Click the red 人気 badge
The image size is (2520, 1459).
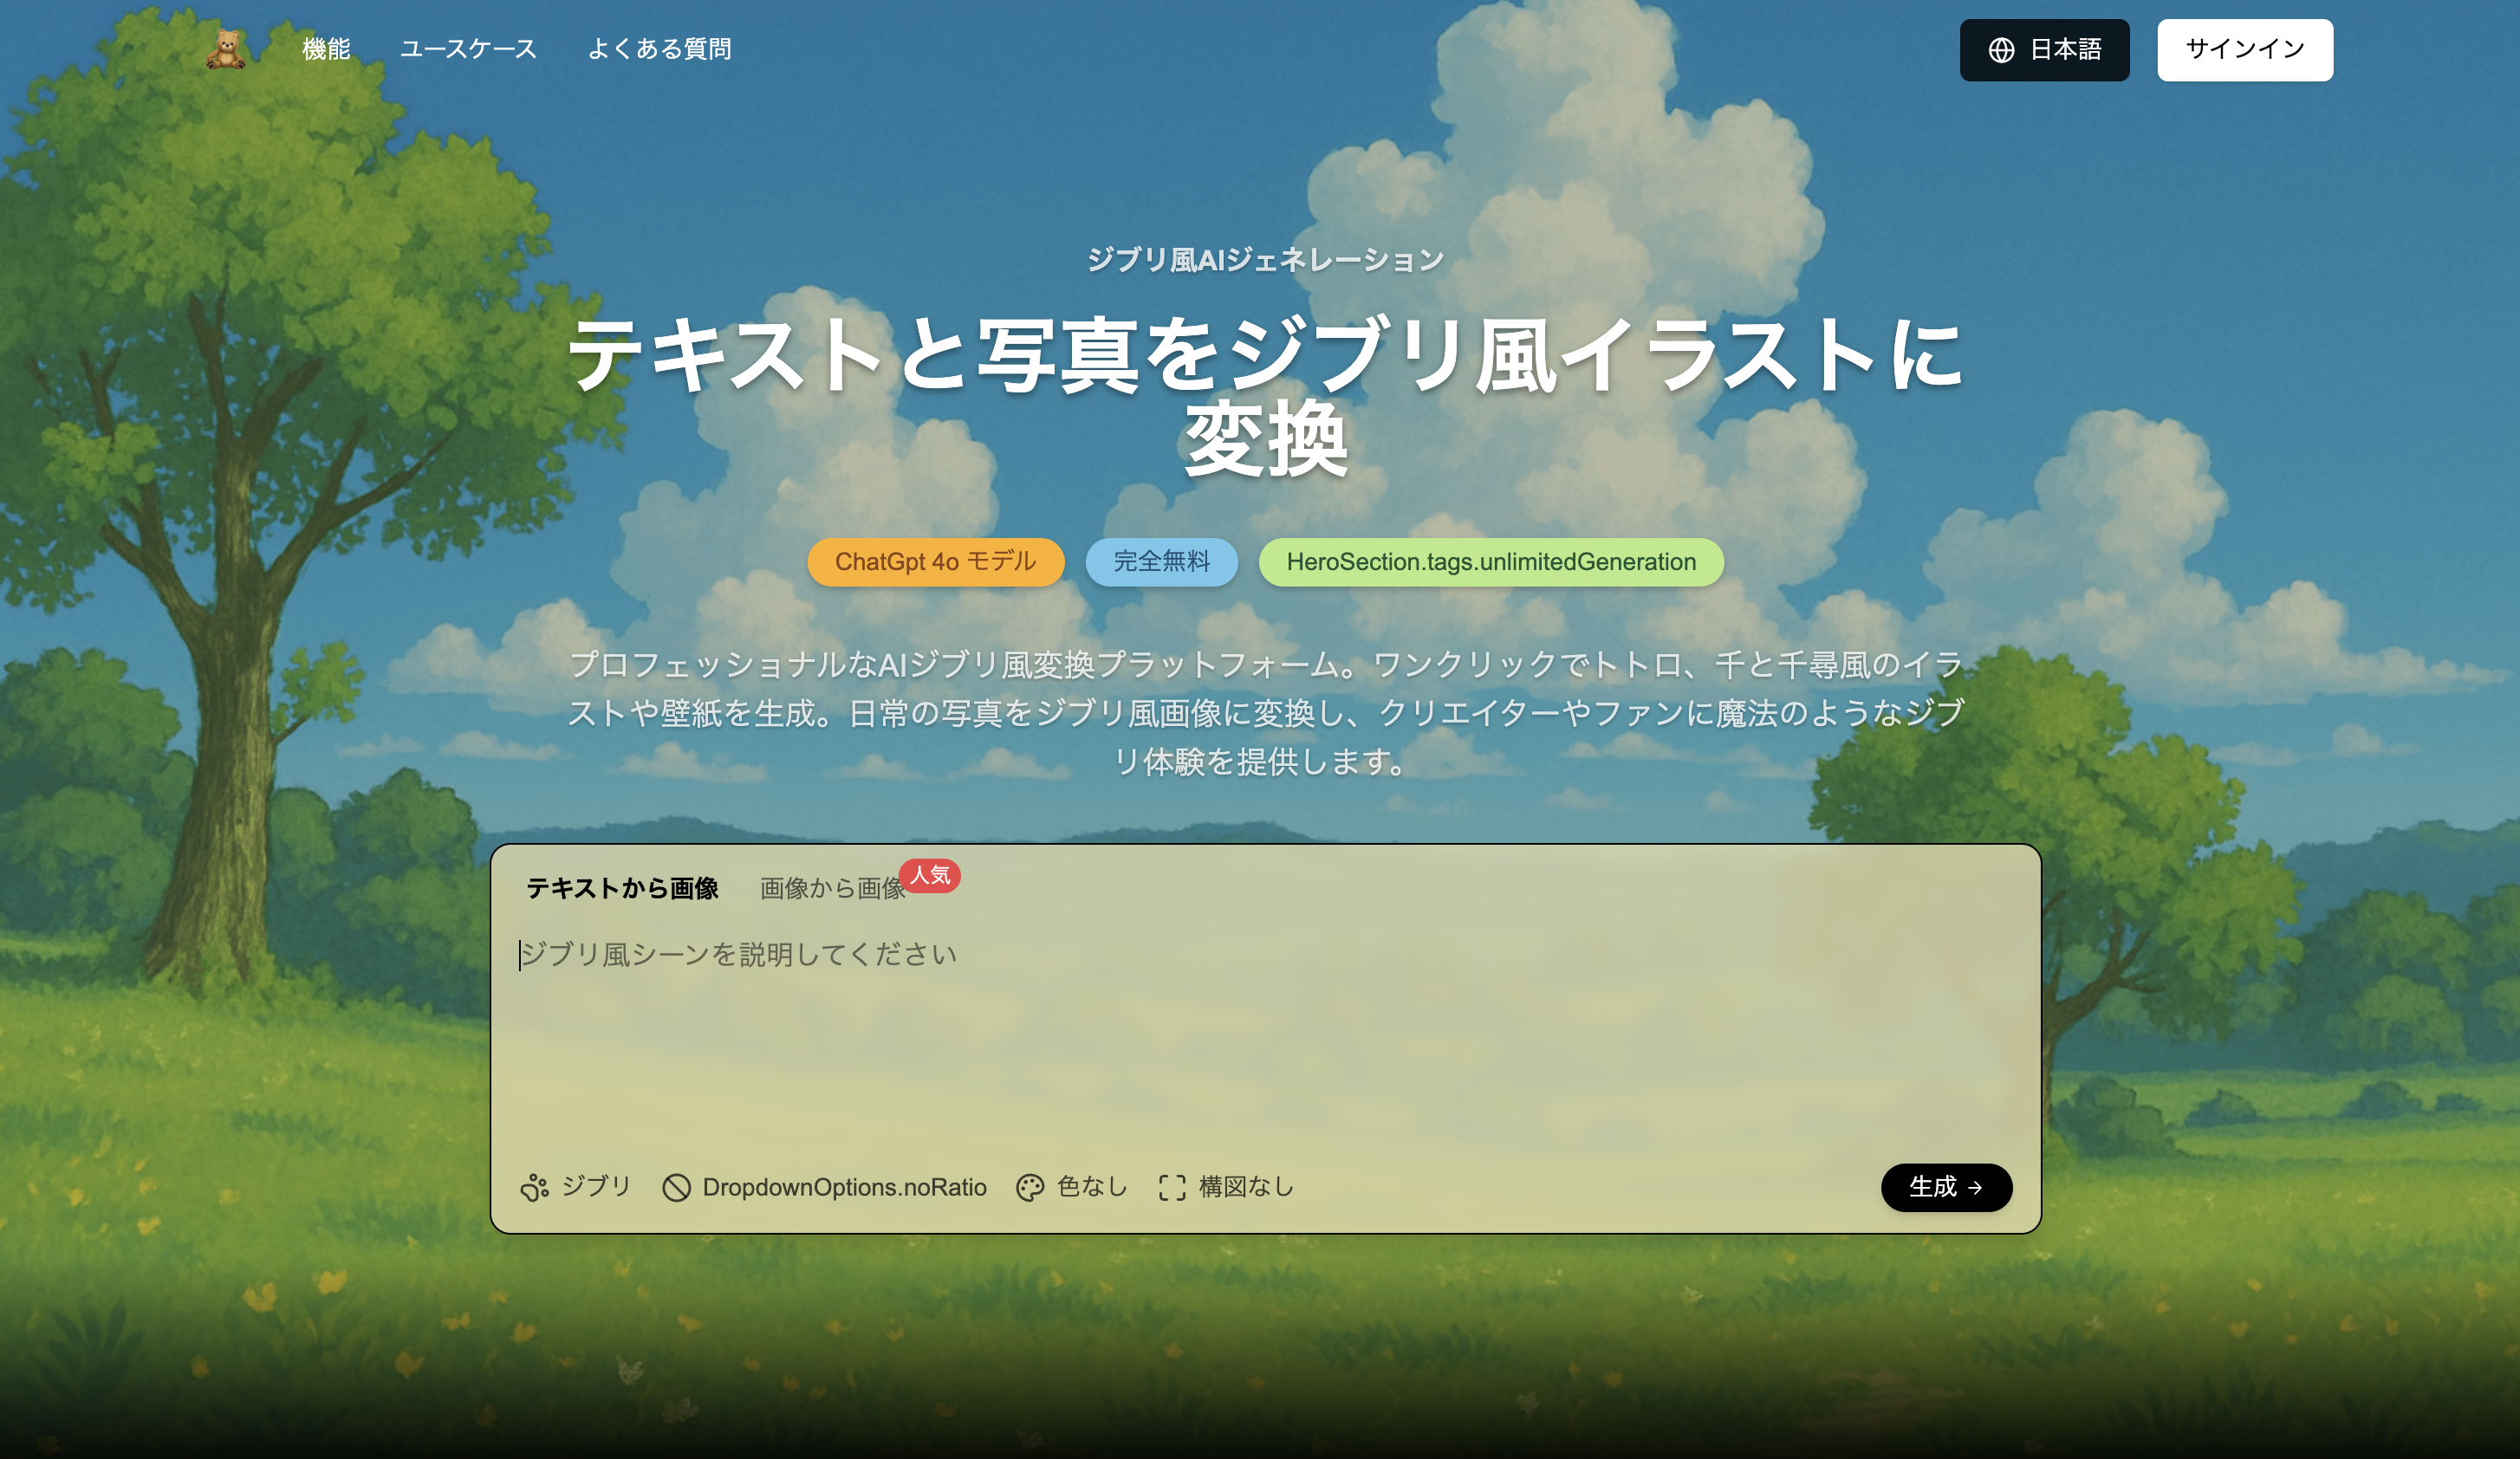pyautogui.click(x=930, y=875)
